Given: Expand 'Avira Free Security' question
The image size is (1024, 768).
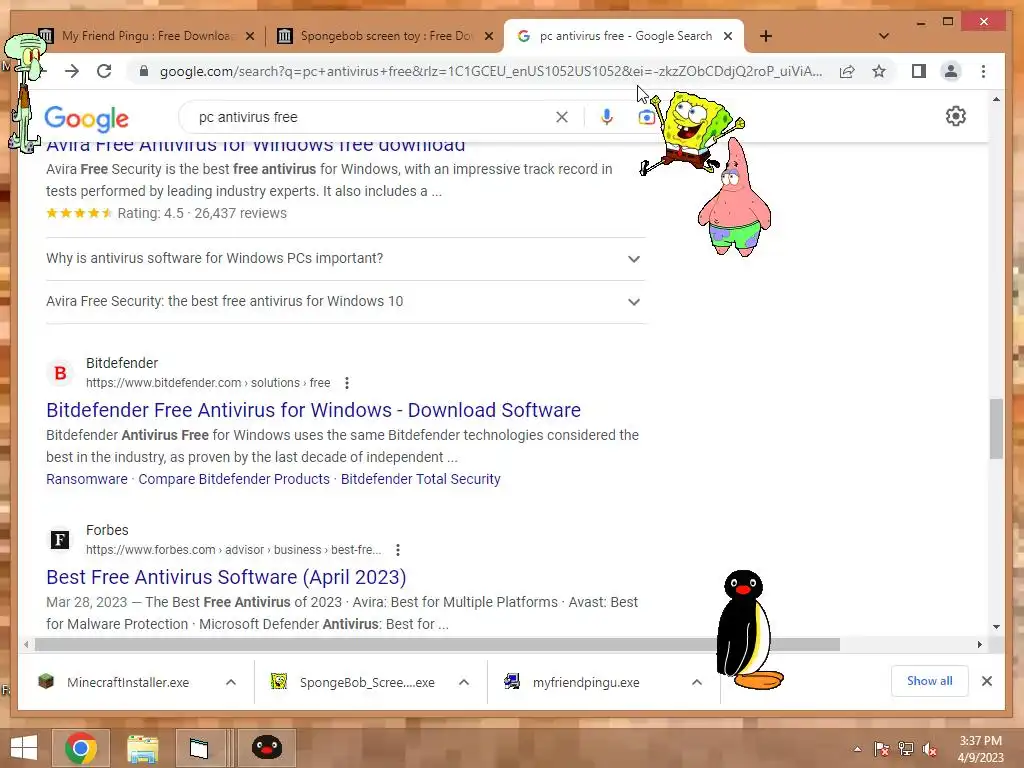Looking at the screenshot, I should point(345,302).
